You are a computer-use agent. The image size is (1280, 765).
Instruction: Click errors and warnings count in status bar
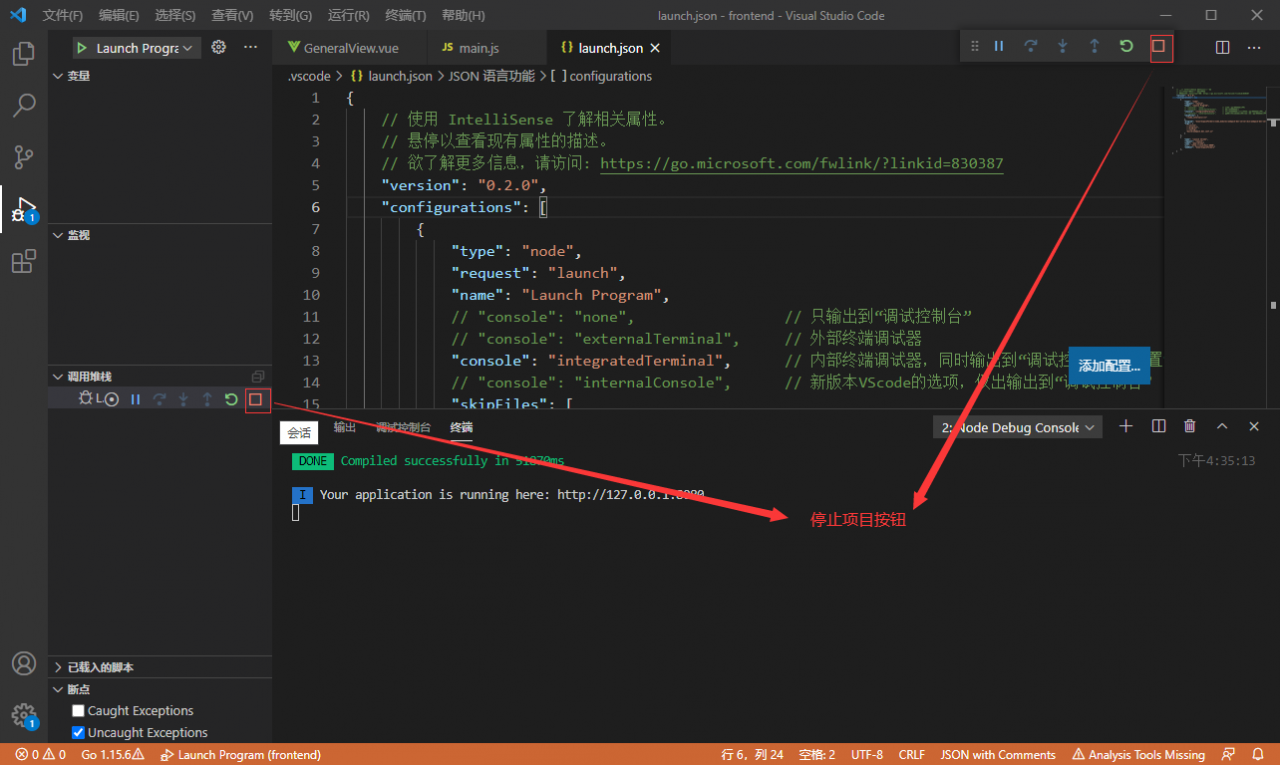41,755
